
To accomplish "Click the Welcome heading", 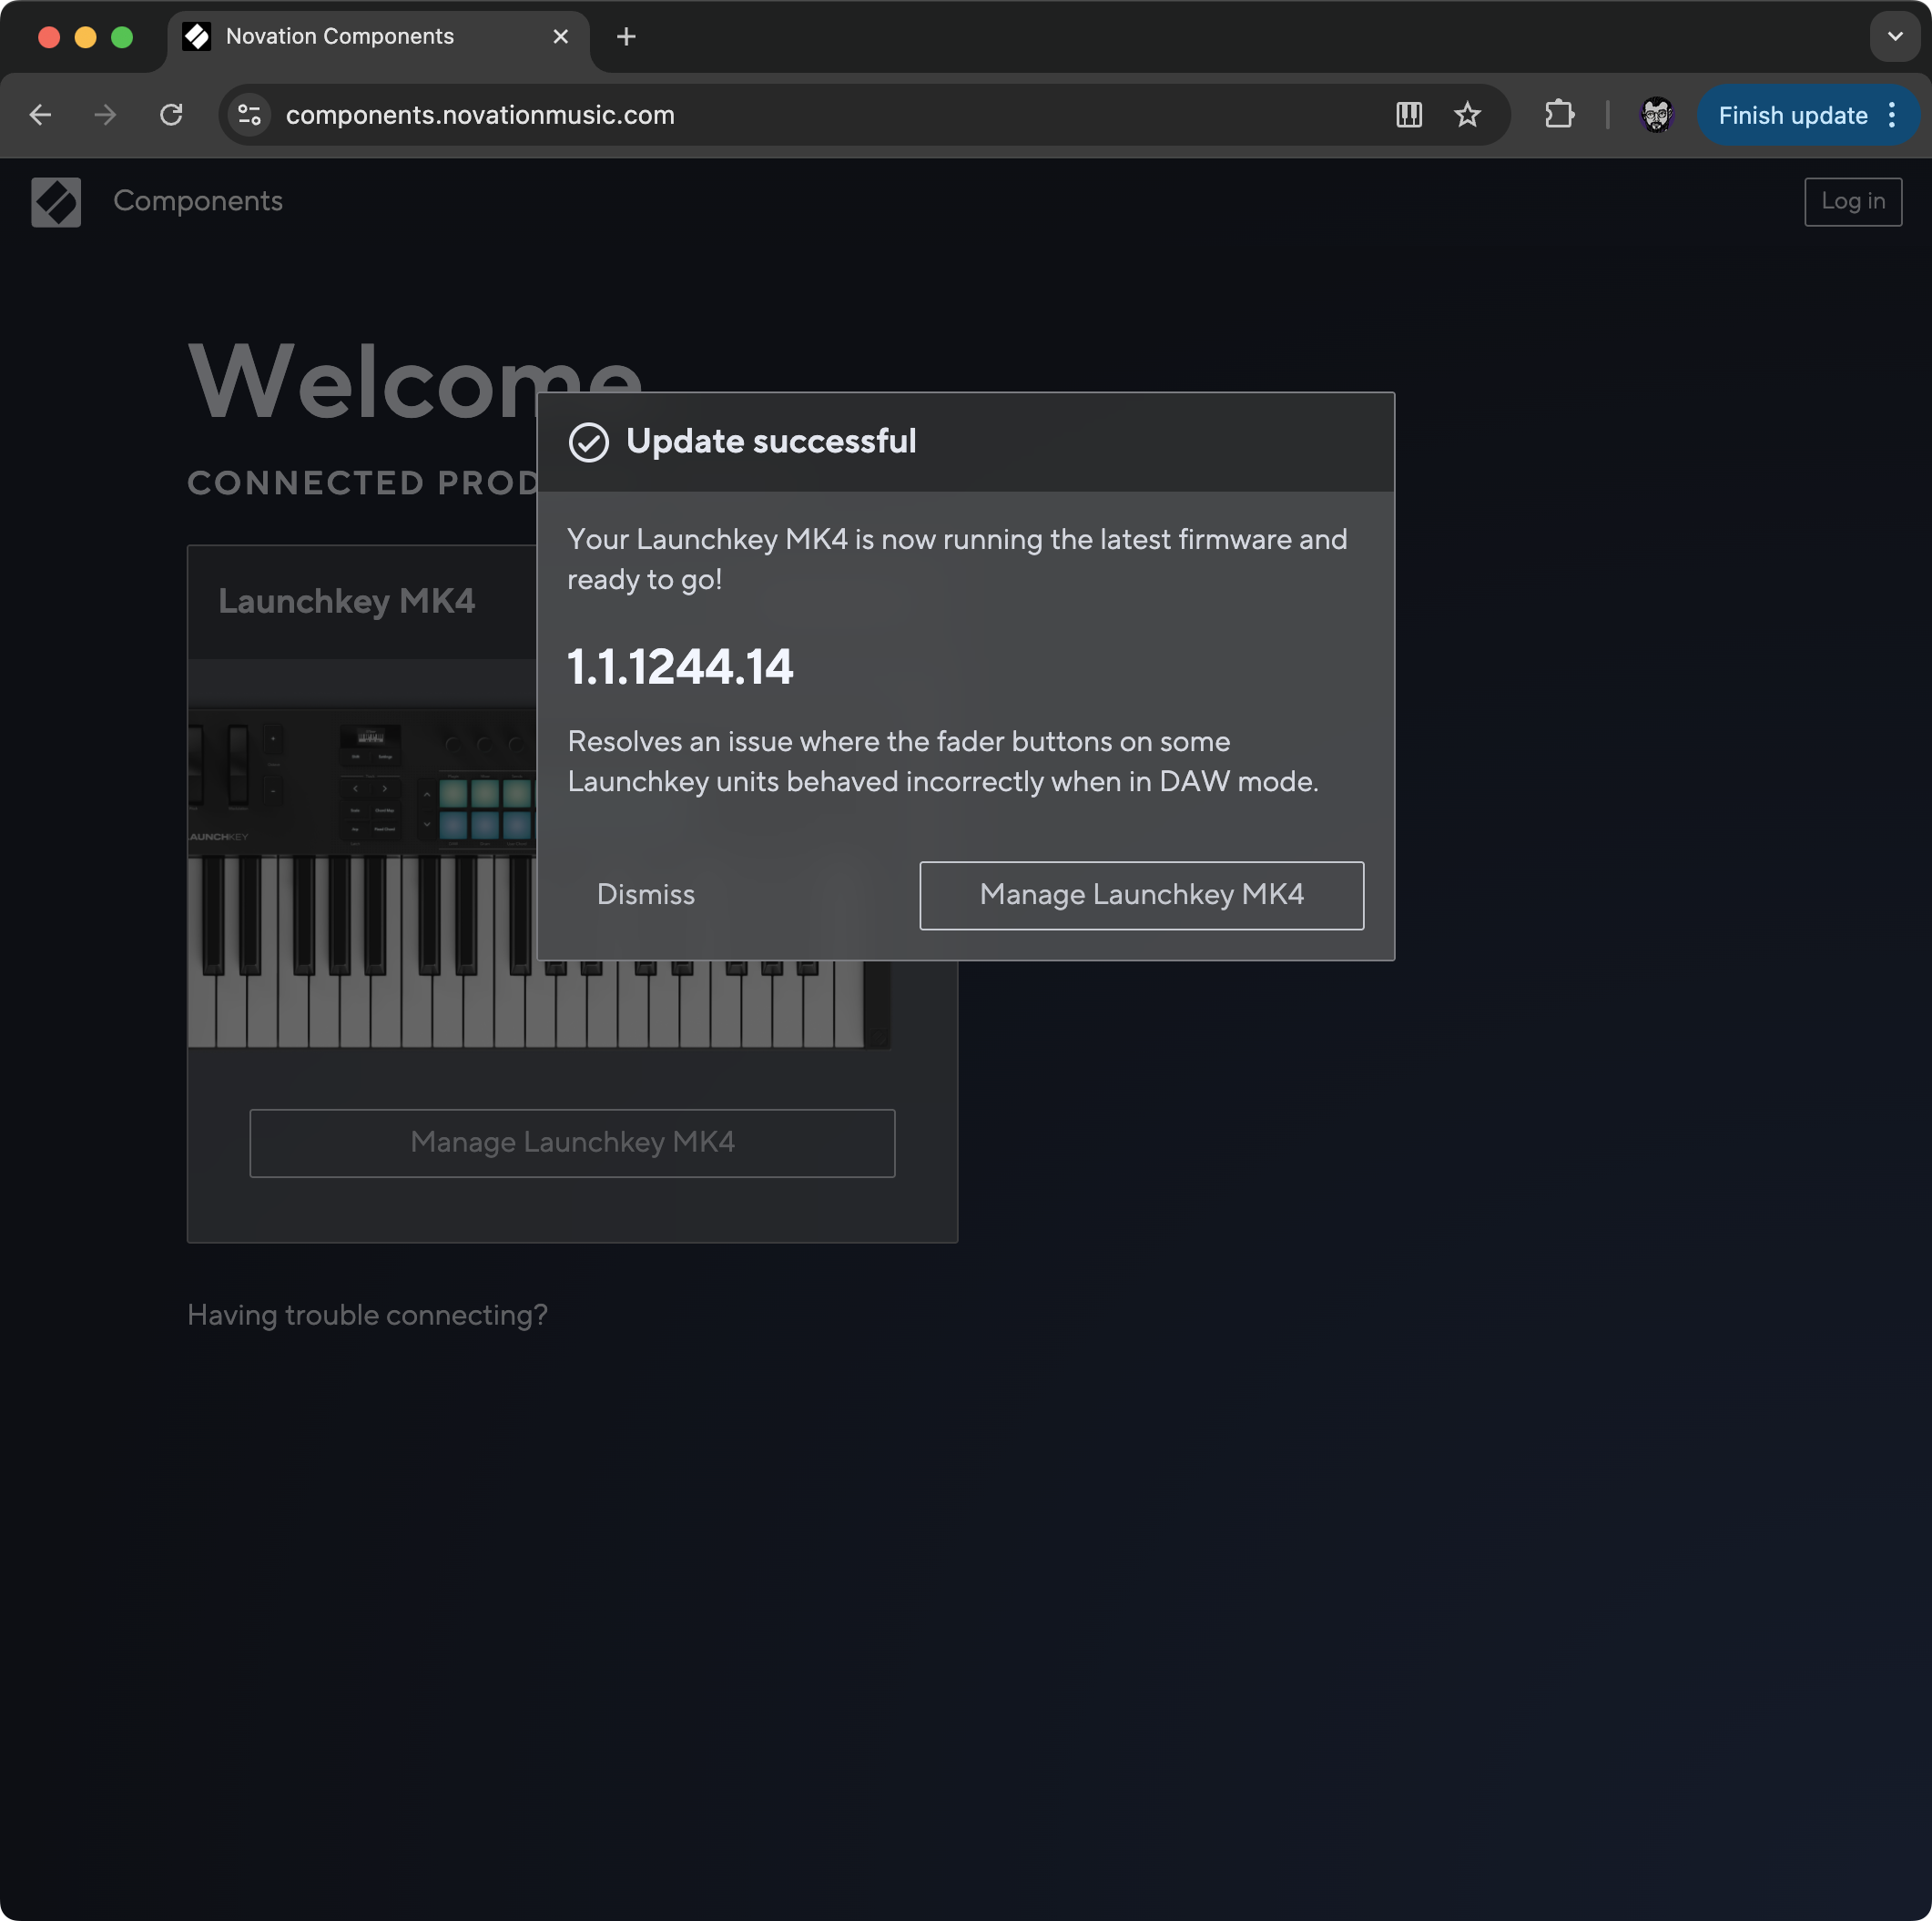I will pyautogui.click(x=415, y=381).
